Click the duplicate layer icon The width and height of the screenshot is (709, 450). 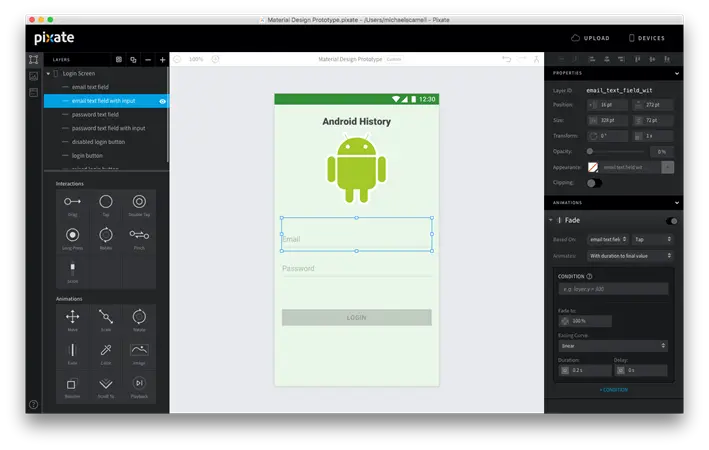[133, 60]
